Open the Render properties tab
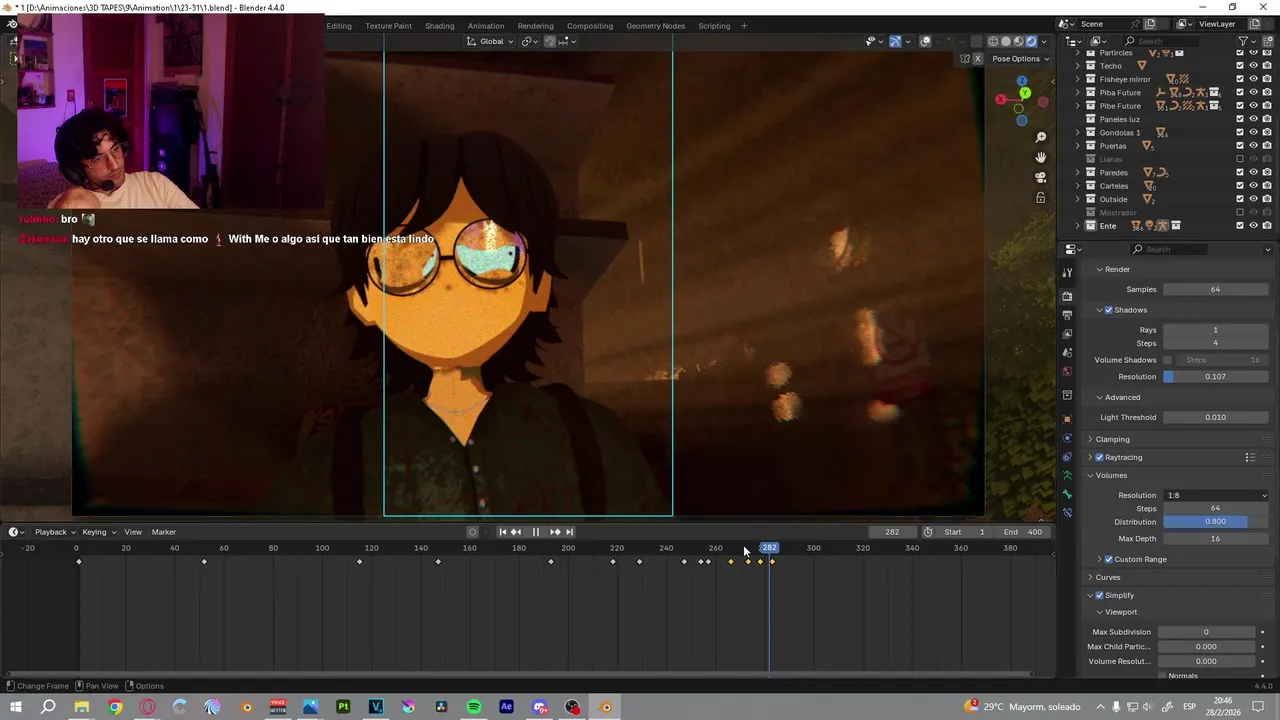 (x=1067, y=296)
